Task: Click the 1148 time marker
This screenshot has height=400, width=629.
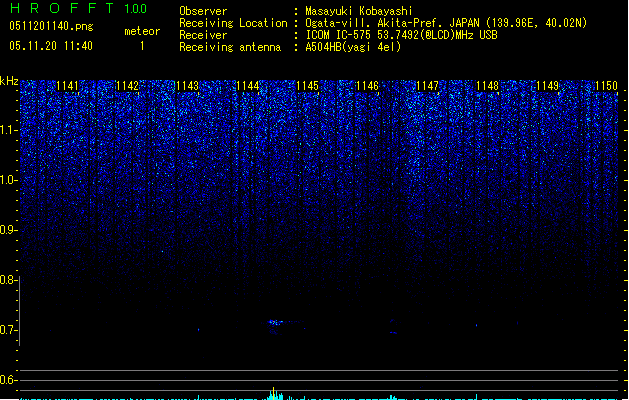Action: tap(487, 86)
